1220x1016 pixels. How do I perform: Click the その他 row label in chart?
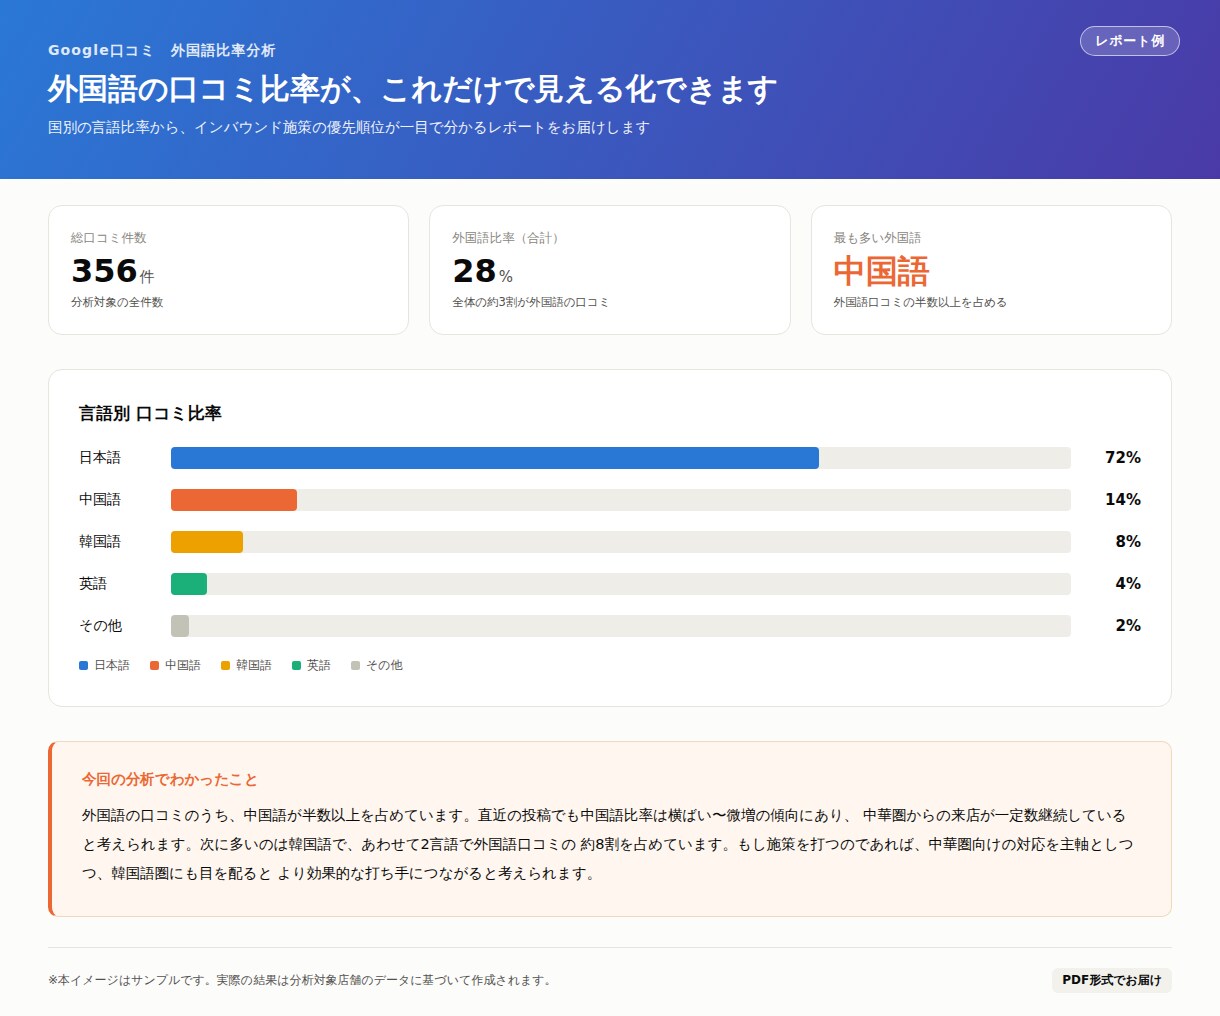[x=100, y=625]
